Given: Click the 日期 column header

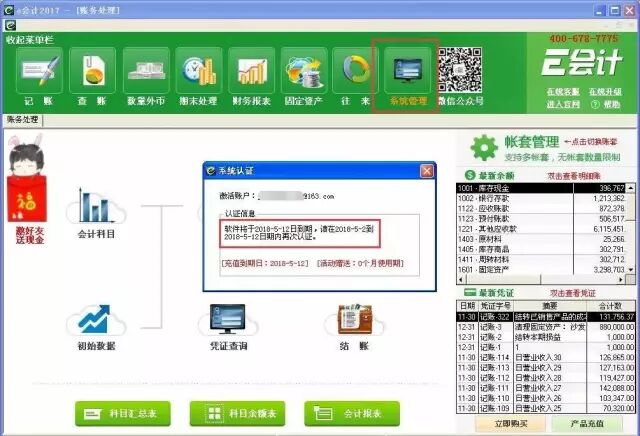Looking at the screenshot, I should click(x=467, y=306).
